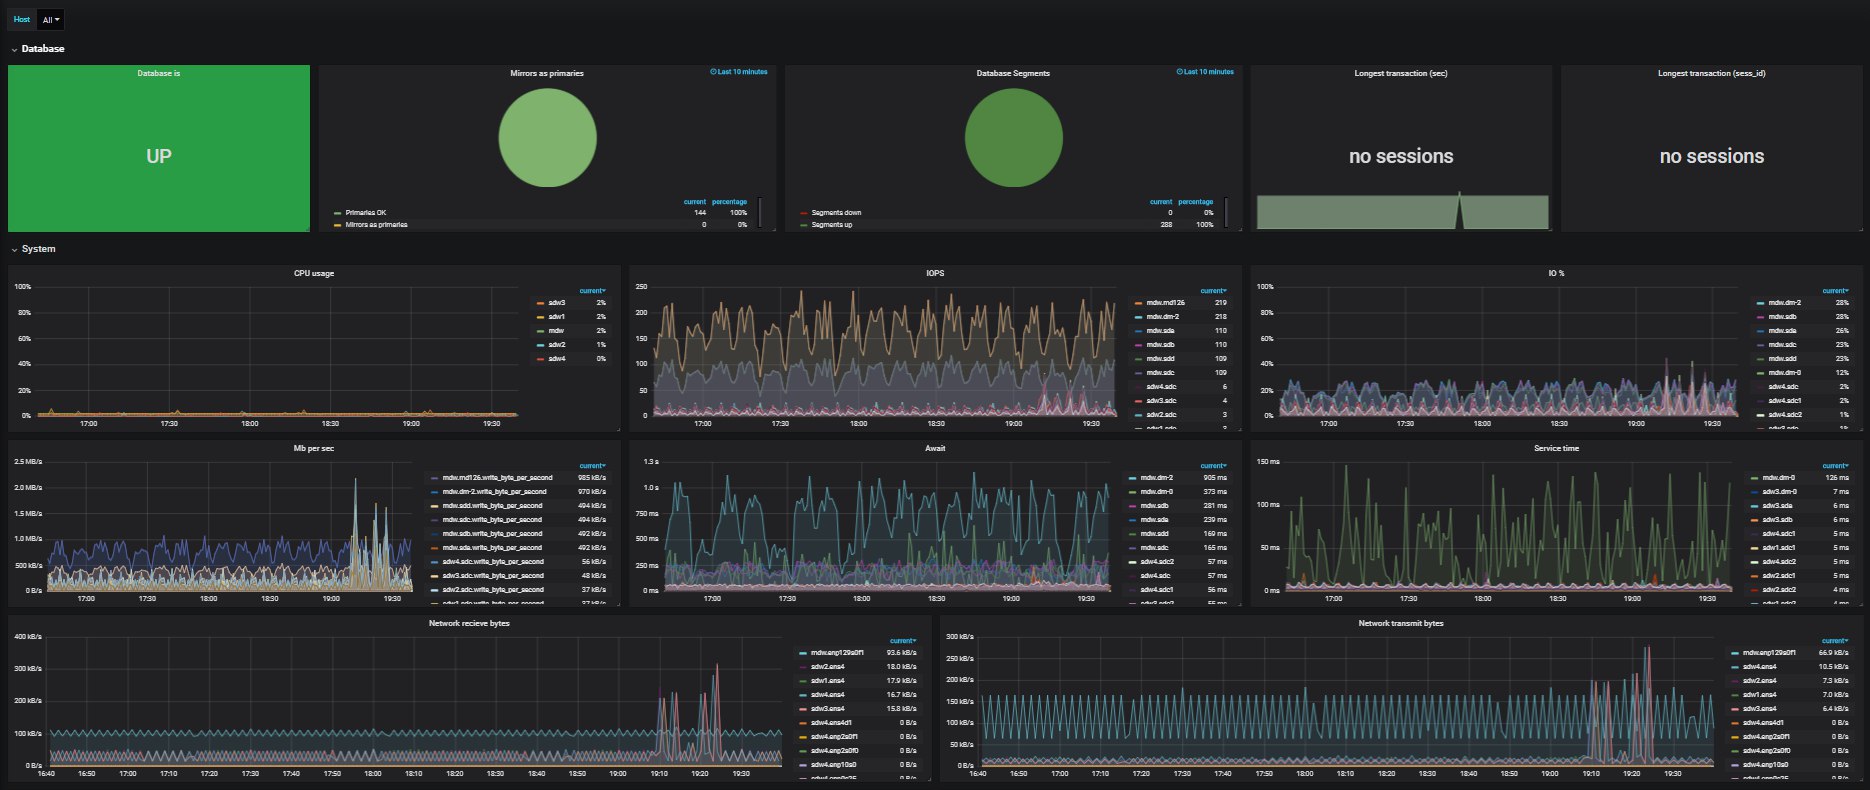Image resolution: width=1870 pixels, height=790 pixels.
Task: Click the Network recieve bytes panel title
Action: (x=469, y=623)
